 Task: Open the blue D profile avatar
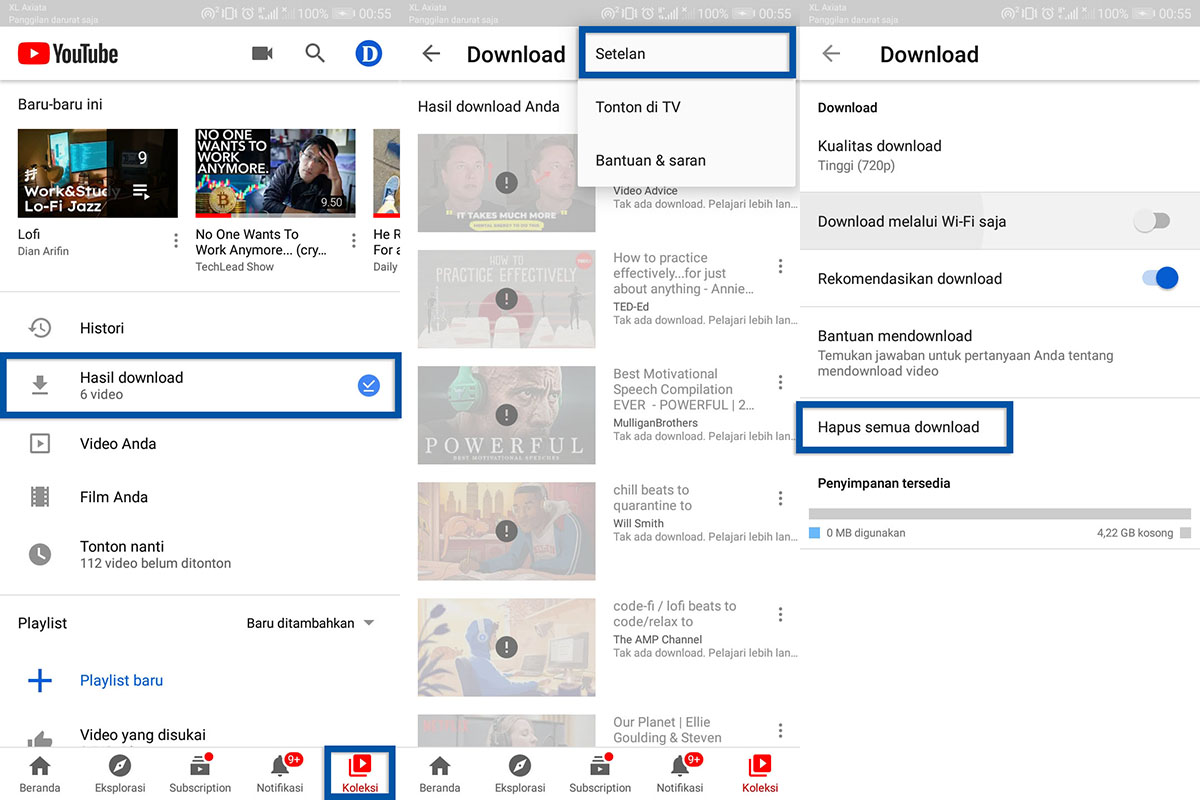click(x=368, y=54)
